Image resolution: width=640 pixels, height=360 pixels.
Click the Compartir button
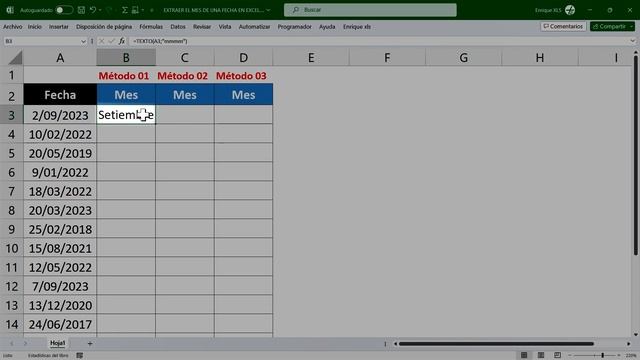pos(609,27)
